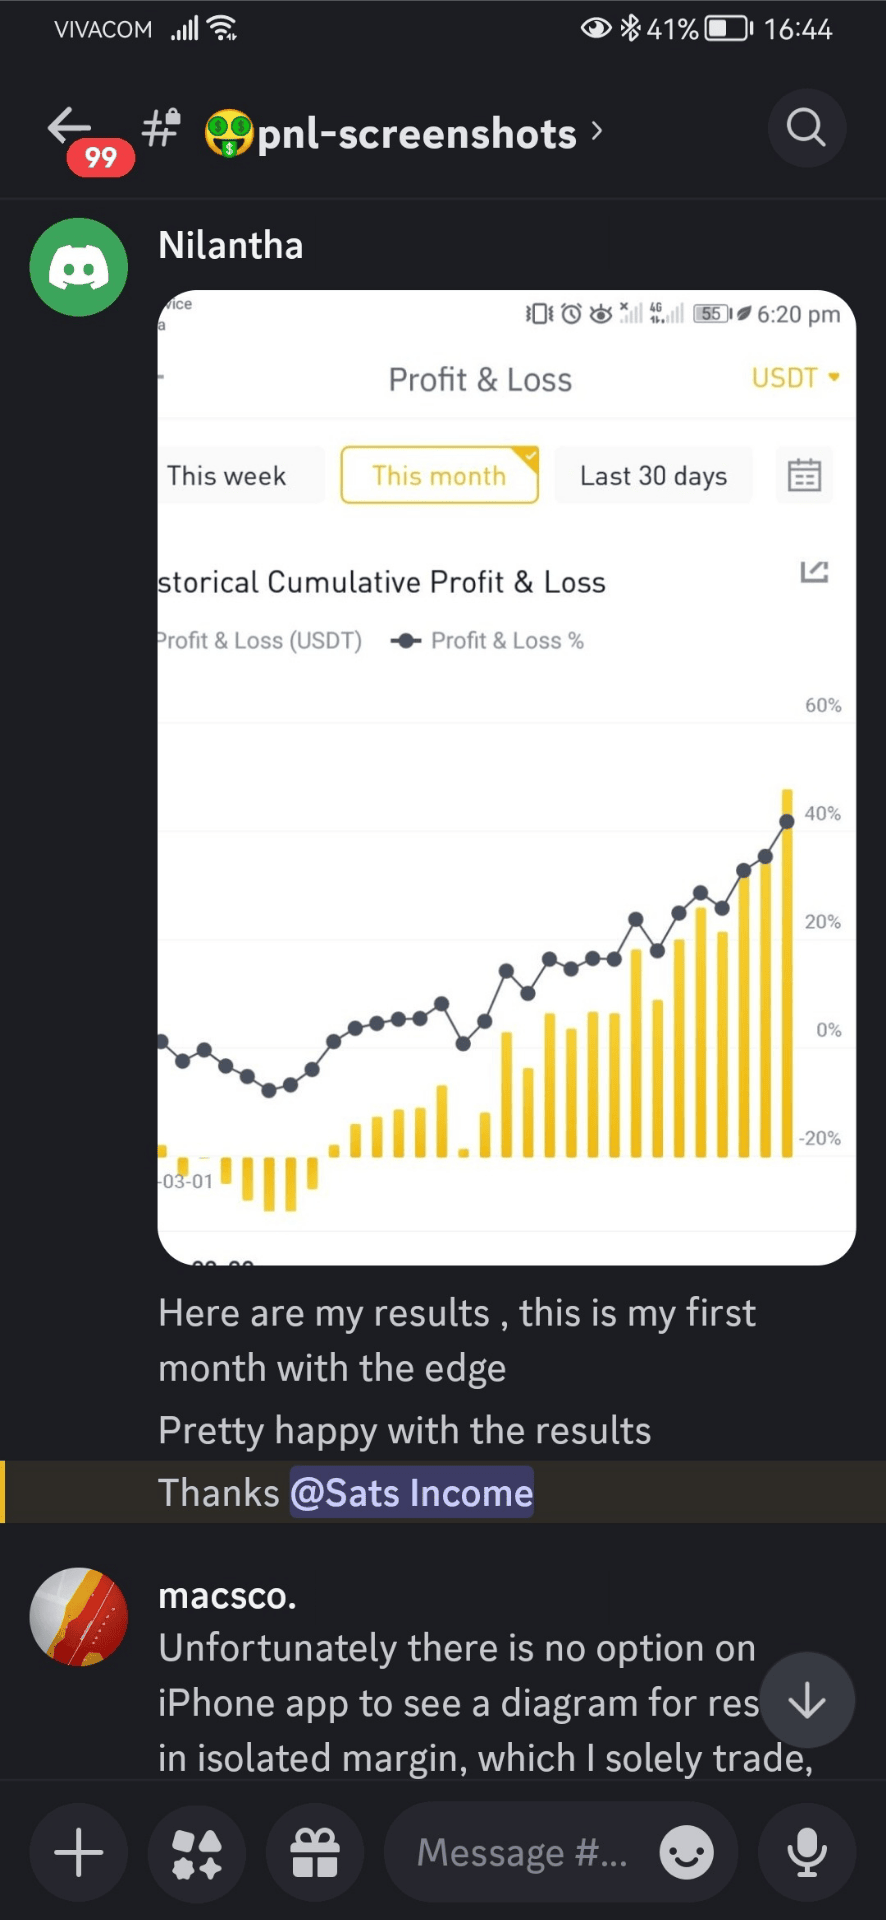Open channel search magnifier icon
The width and height of the screenshot is (886, 1920).
tap(806, 128)
